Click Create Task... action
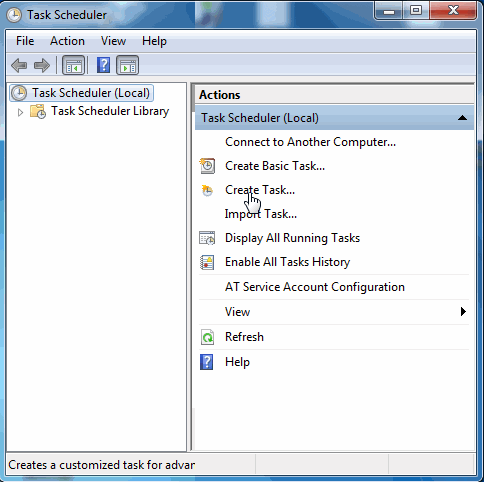This screenshot has width=484, height=482. click(260, 190)
